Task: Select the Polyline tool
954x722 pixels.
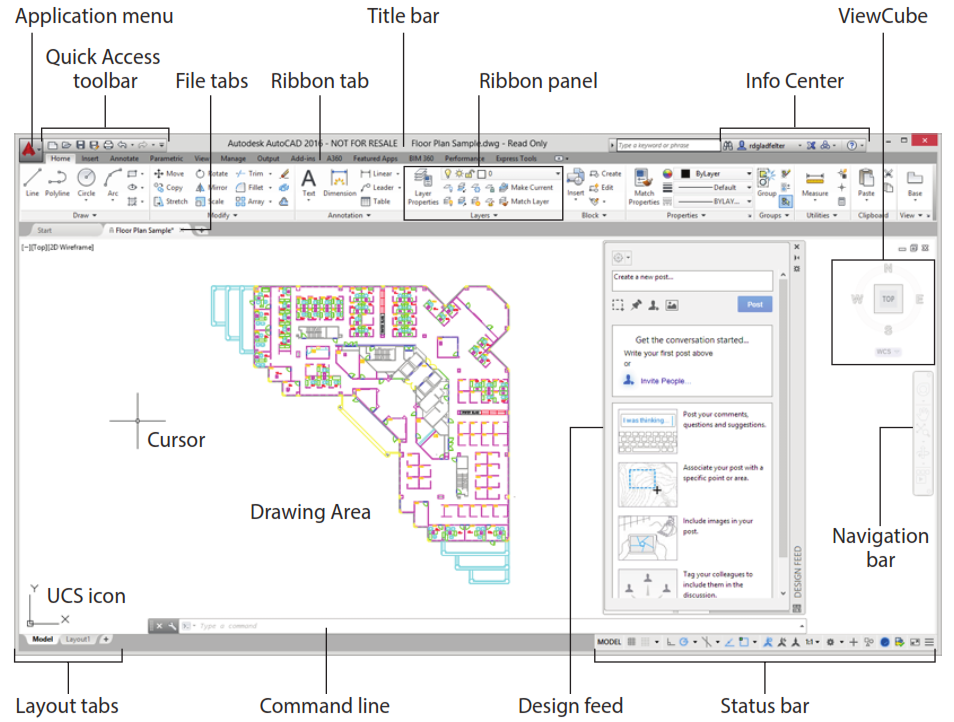Action: pos(57,178)
